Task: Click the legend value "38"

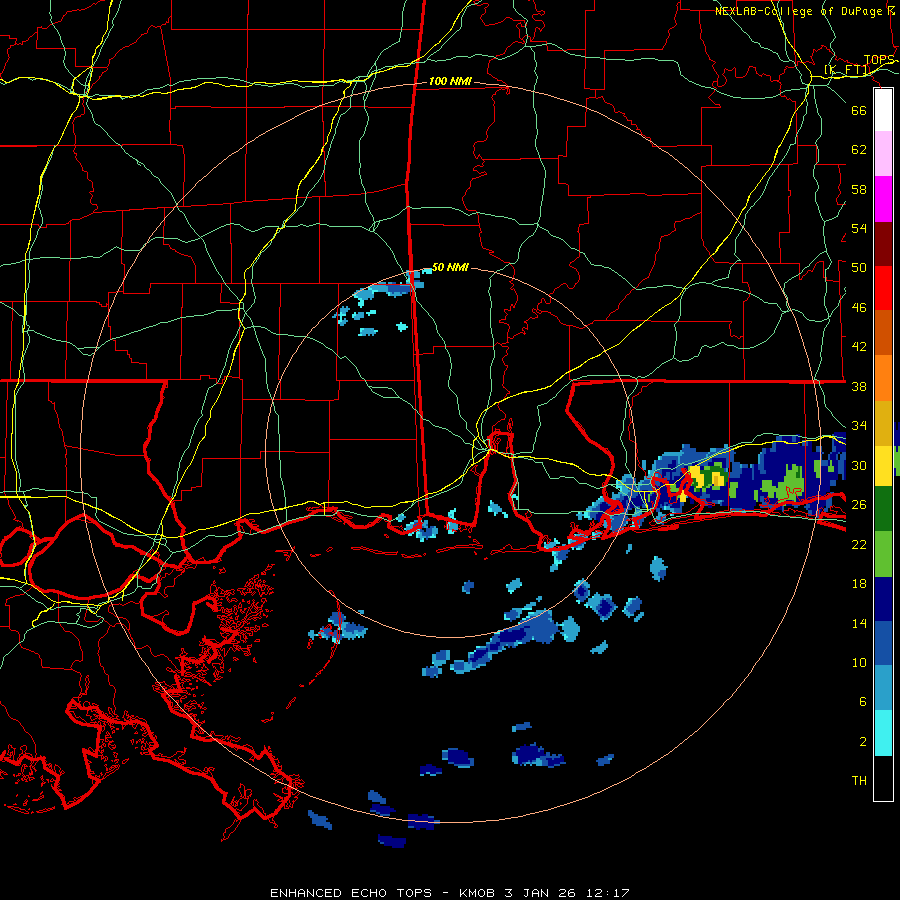Action: 859,386
